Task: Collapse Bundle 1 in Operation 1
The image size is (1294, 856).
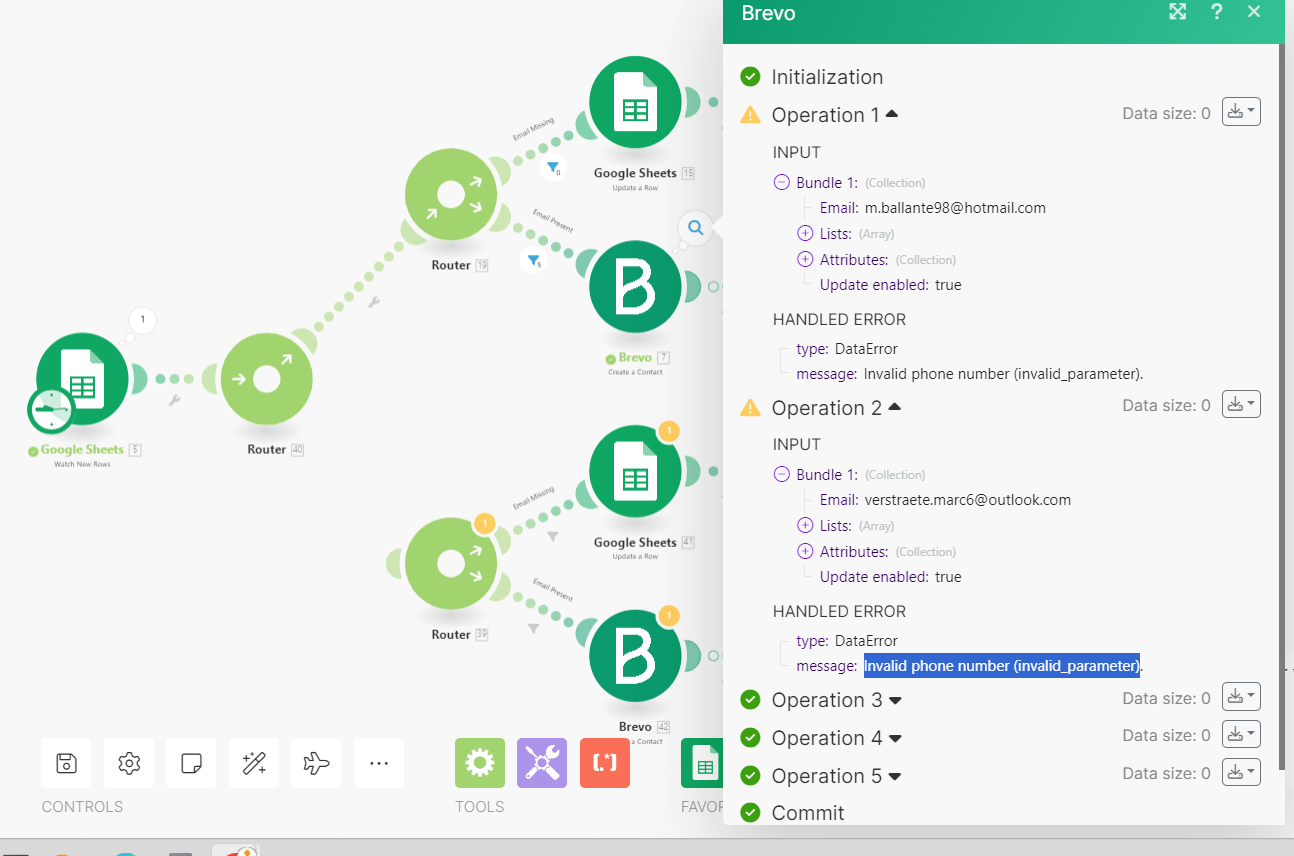Action: click(x=782, y=183)
